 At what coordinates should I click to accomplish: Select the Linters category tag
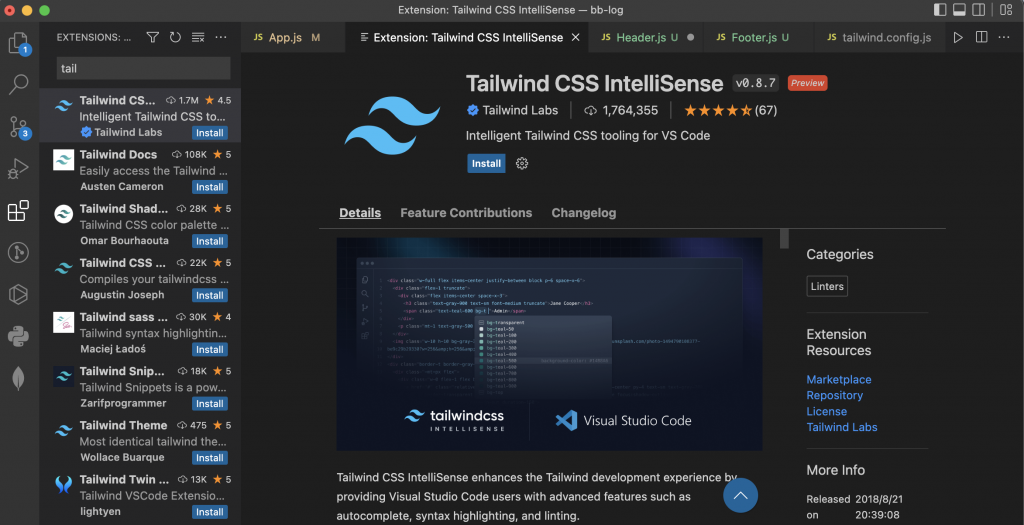pos(827,286)
